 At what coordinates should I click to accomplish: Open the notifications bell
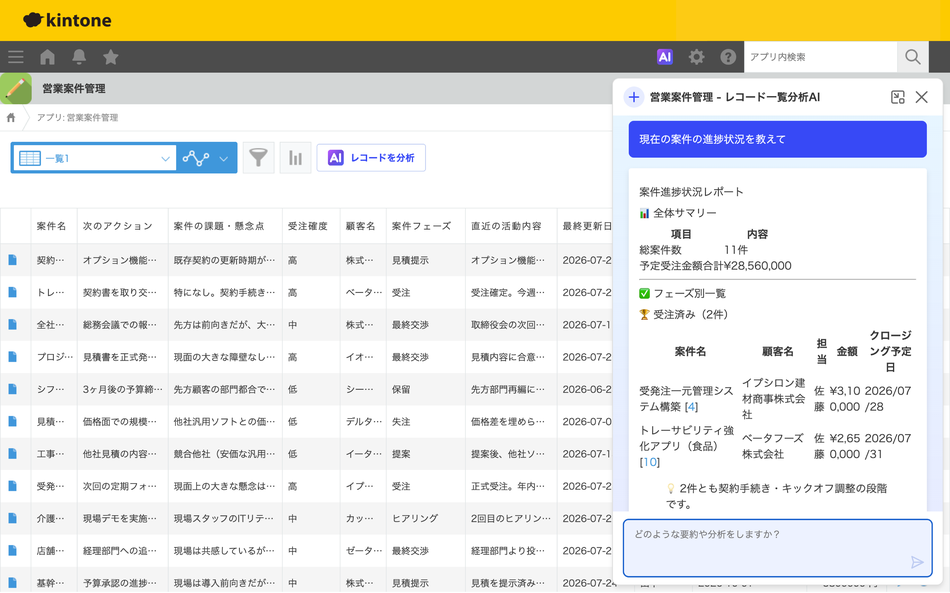pos(79,57)
